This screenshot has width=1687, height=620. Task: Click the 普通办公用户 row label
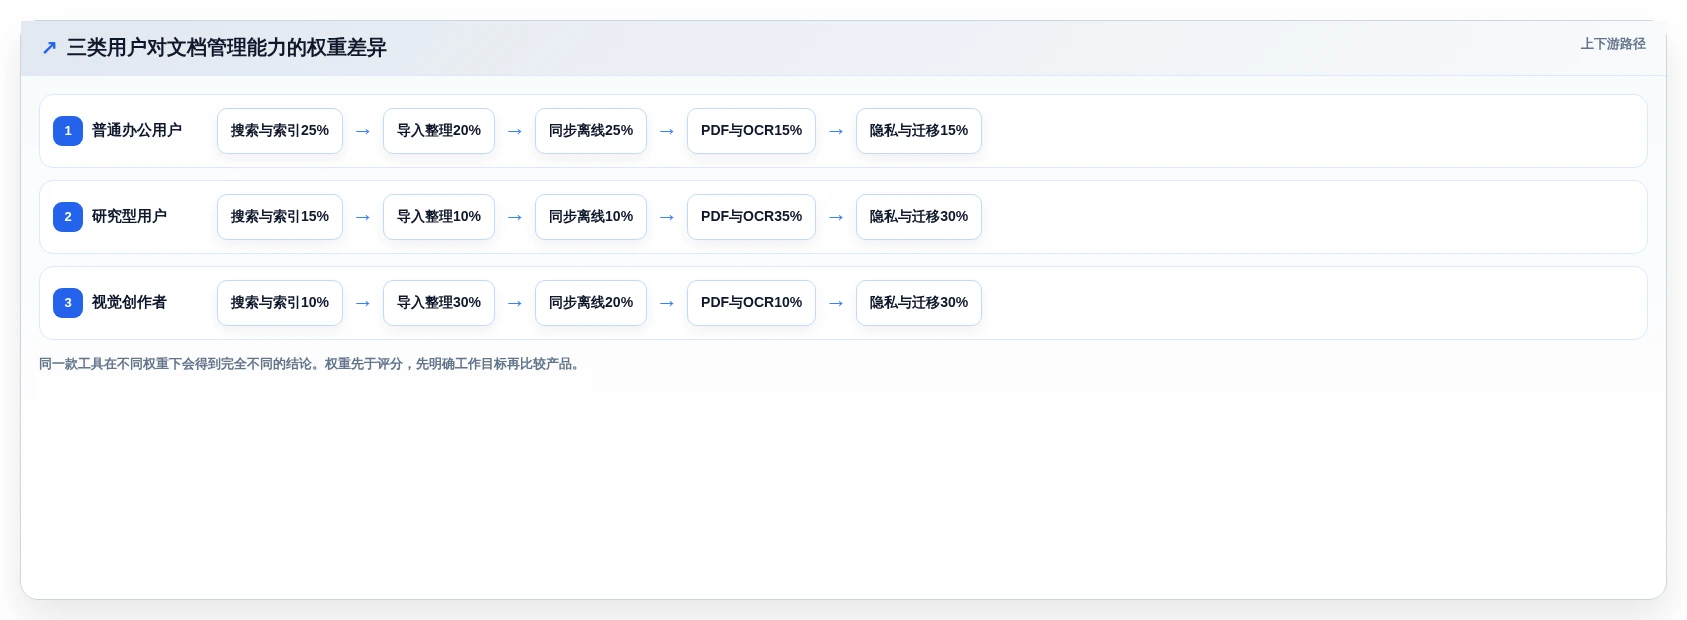point(137,131)
